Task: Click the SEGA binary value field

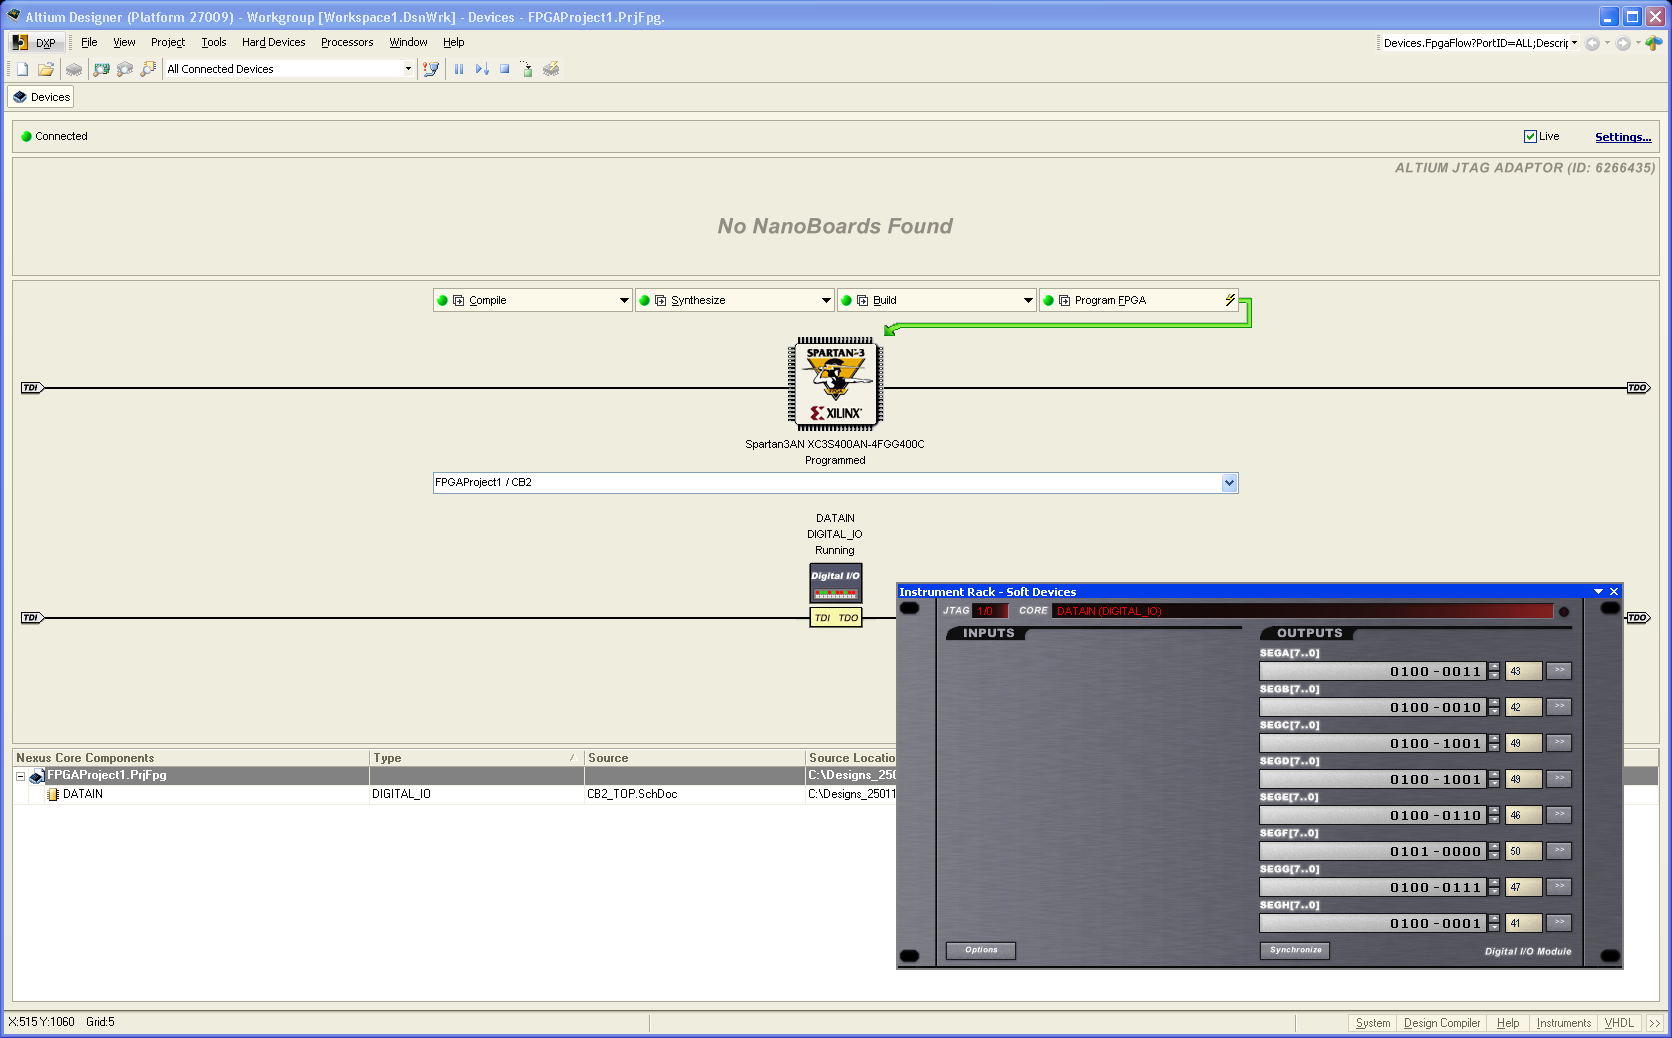Action: pos(1373,671)
